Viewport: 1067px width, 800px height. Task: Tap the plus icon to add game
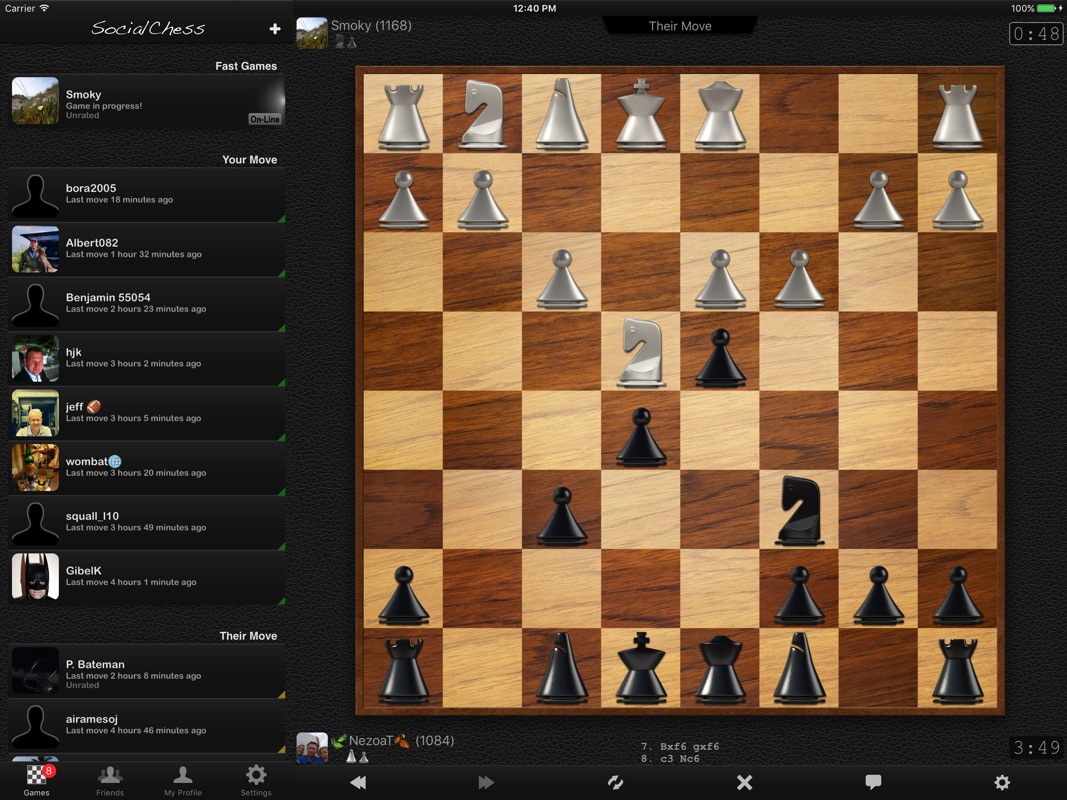(275, 29)
